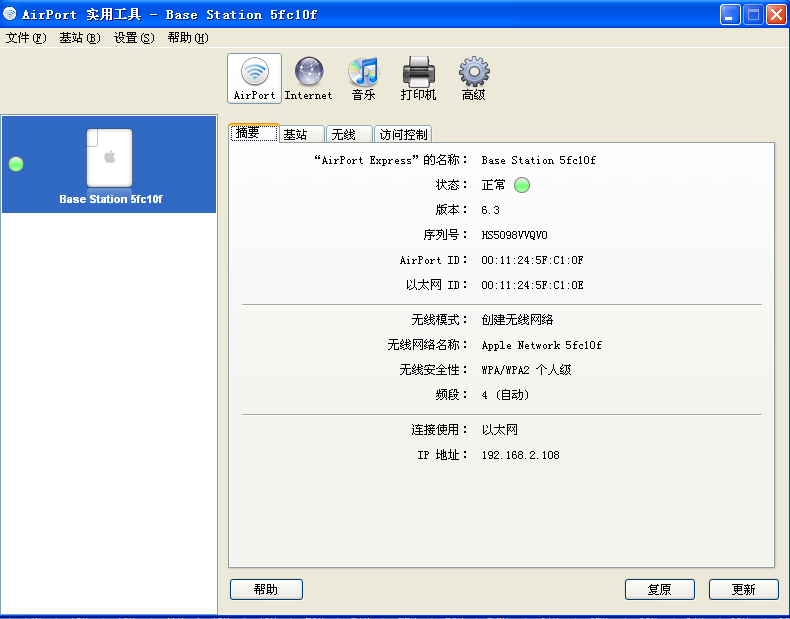790x619 pixels.
Task: Switch to the 基站 tab
Action: pyautogui.click(x=301, y=134)
